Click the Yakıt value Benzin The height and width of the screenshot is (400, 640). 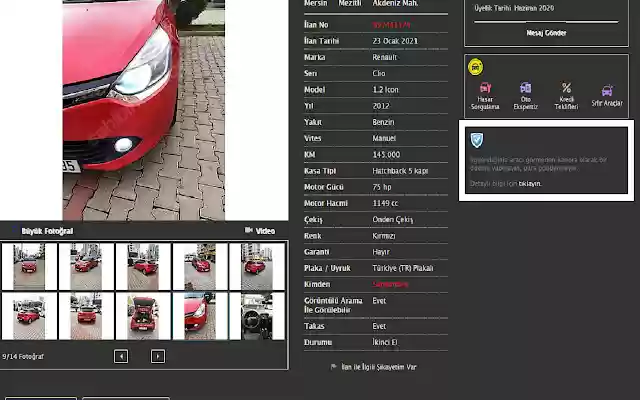383,122
